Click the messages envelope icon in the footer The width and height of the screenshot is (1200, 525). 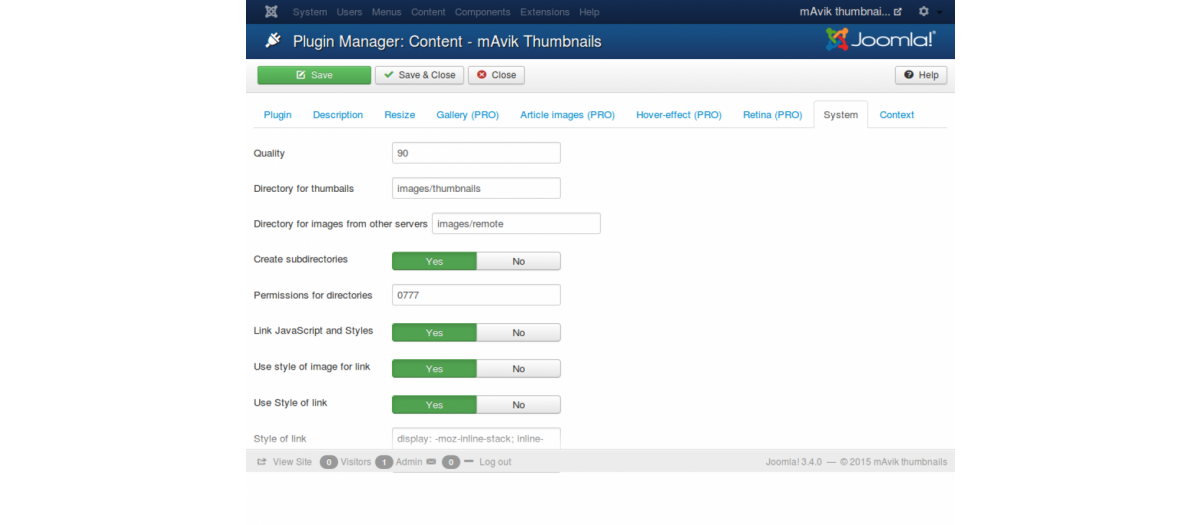(x=431, y=462)
